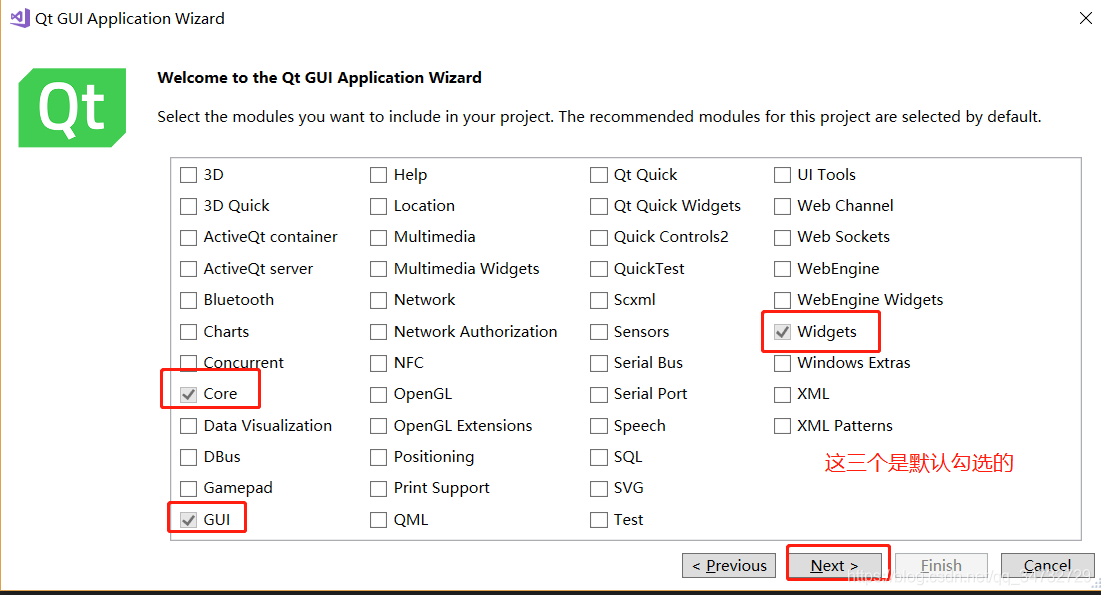
Task: Go to Next wizard page
Action: [x=834, y=565]
